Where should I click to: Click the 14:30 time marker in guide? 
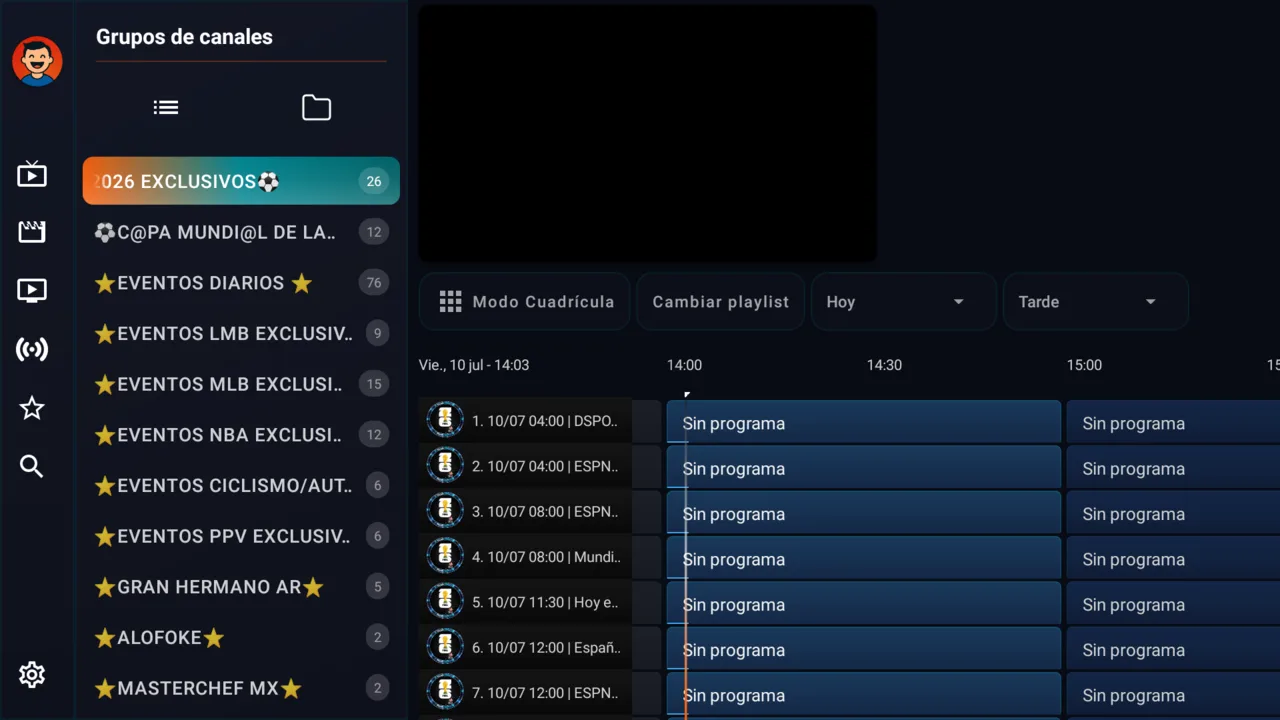click(x=884, y=365)
